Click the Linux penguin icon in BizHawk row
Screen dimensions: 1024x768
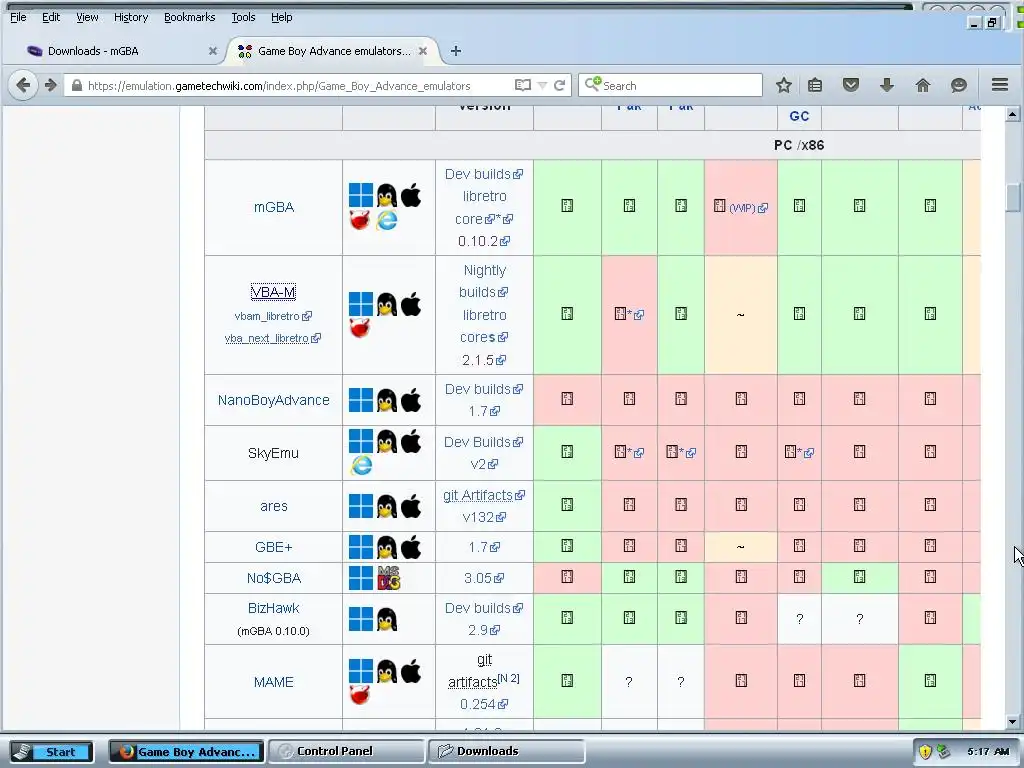[387, 619]
